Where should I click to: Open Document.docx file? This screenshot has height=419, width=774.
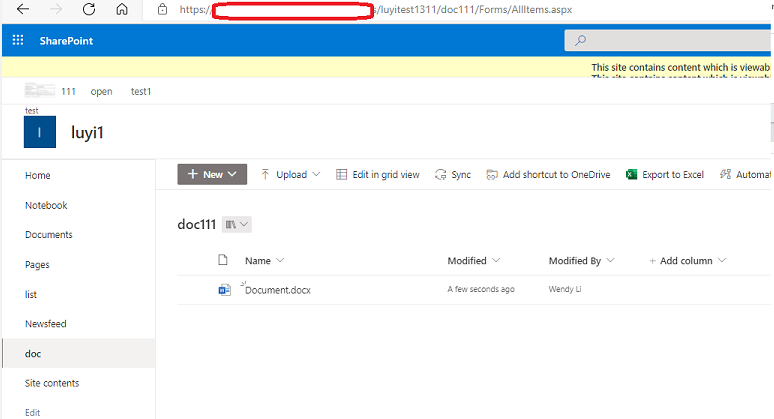click(278, 290)
